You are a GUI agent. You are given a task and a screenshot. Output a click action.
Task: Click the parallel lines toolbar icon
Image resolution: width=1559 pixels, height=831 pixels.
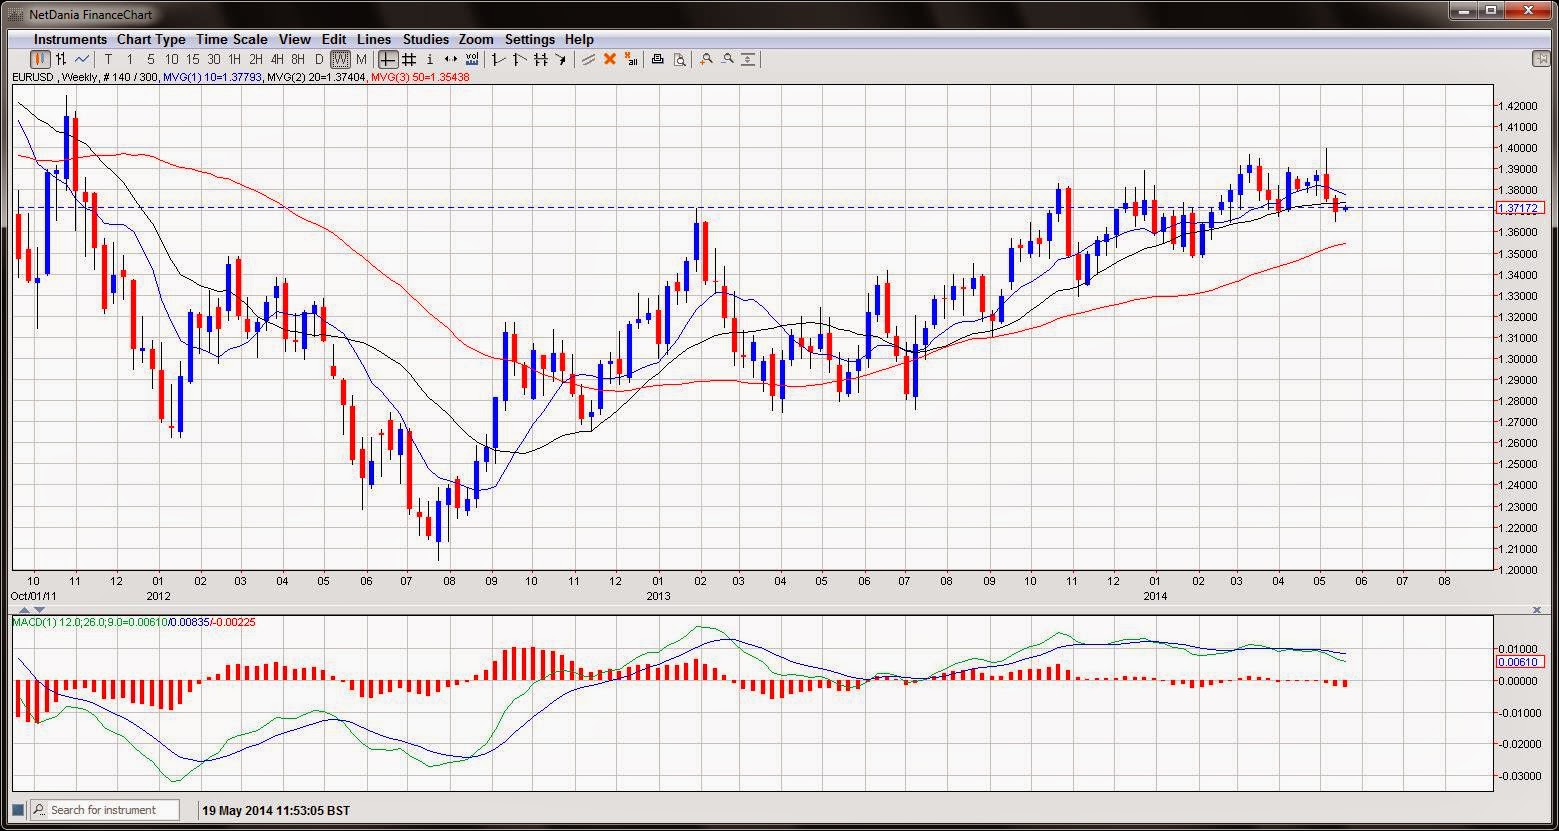click(588, 59)
